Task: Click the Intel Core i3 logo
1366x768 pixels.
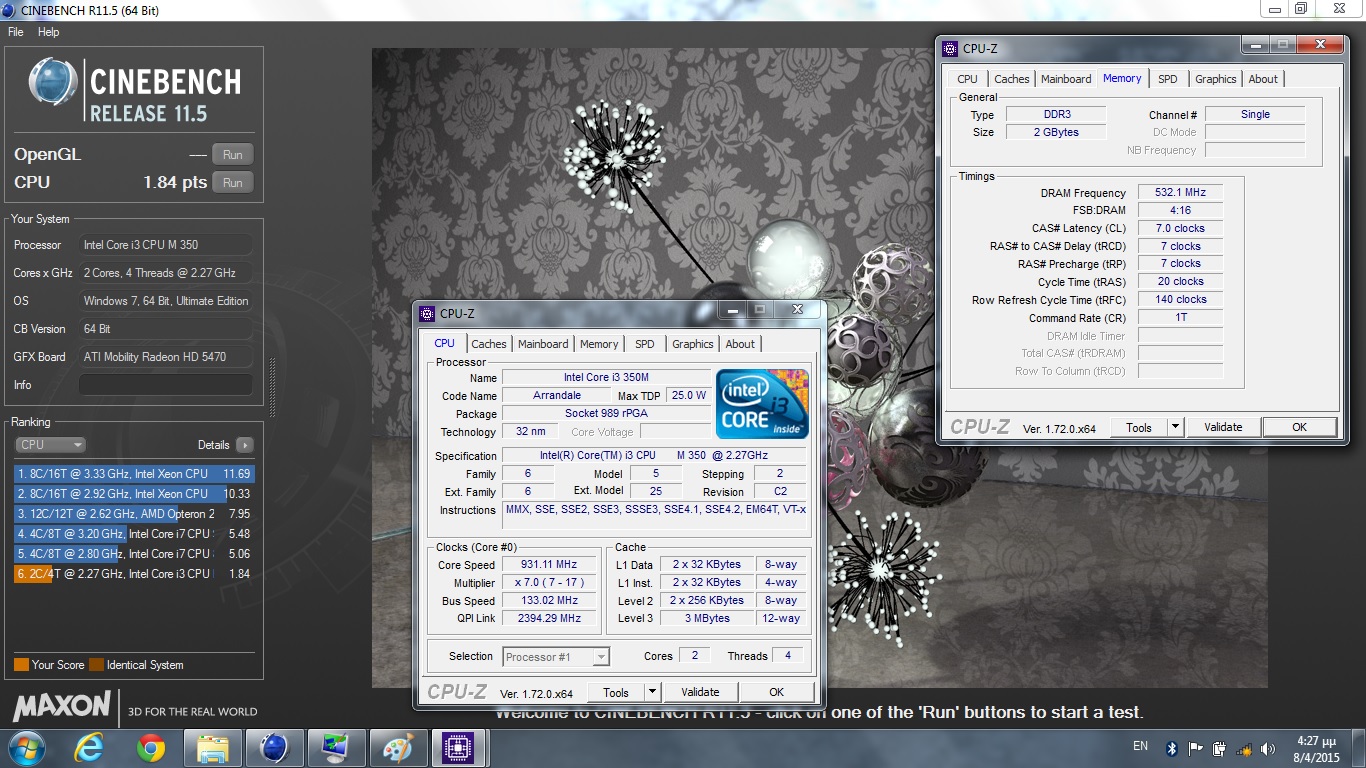Action: pyautogui.click(x=762, y=404)
